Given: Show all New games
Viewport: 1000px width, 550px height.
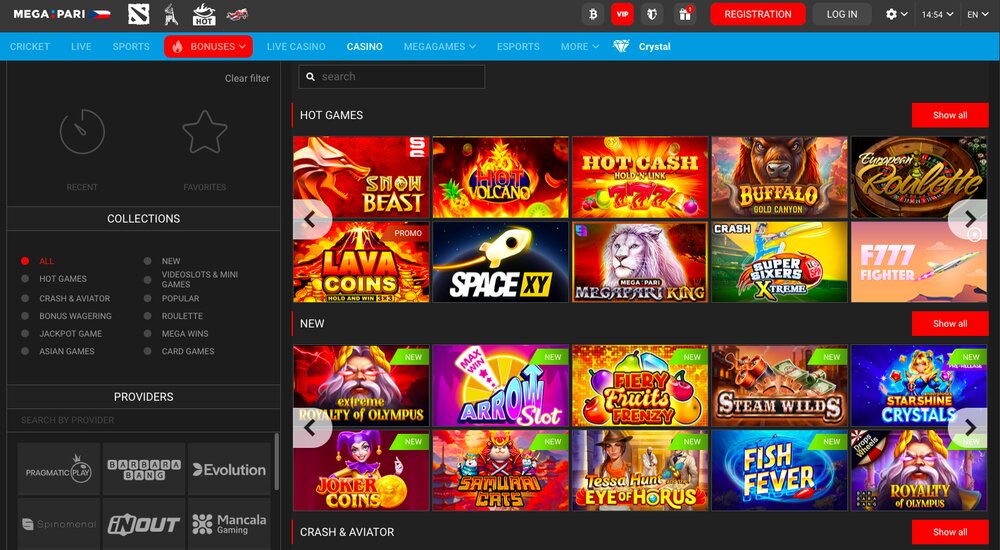Looking at the screenshot, I should pos(950,323).
